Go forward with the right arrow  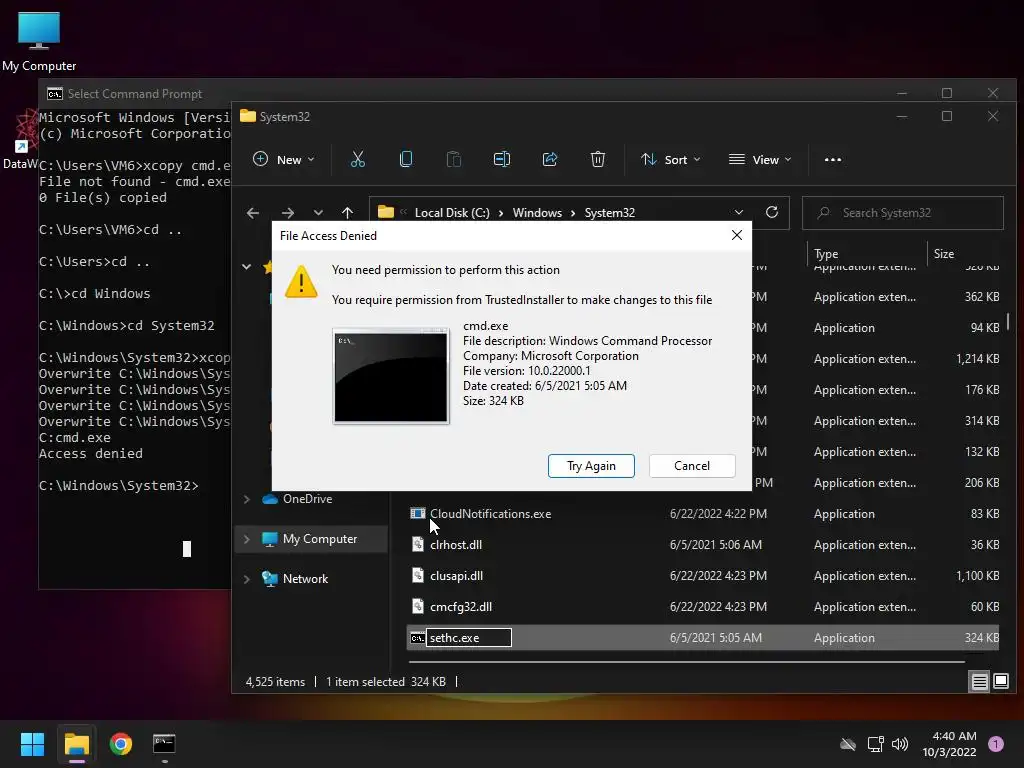[x=287, y=213]
